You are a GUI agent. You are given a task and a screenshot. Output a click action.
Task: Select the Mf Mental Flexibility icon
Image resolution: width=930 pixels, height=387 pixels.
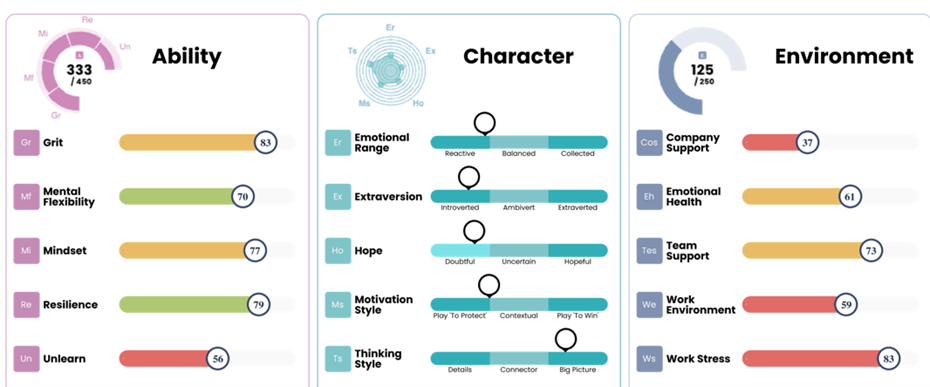(x=27, y=196)
